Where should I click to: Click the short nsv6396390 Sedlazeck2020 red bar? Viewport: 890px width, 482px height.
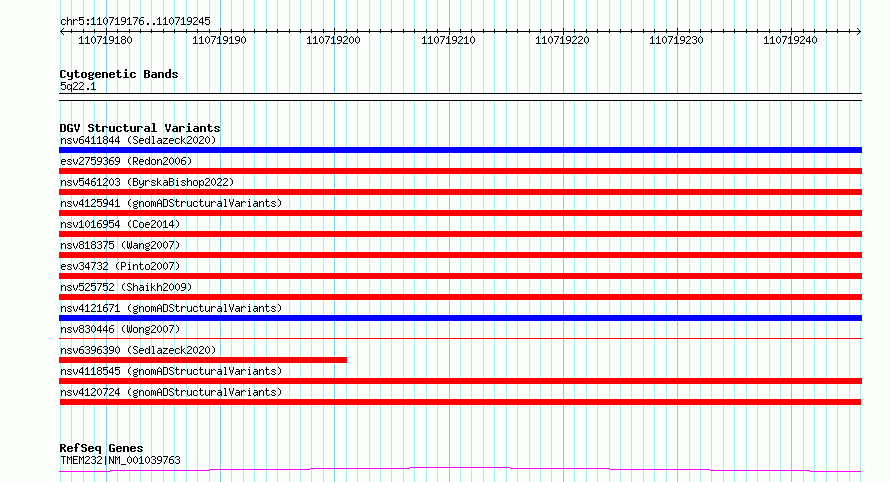[203, 361]
